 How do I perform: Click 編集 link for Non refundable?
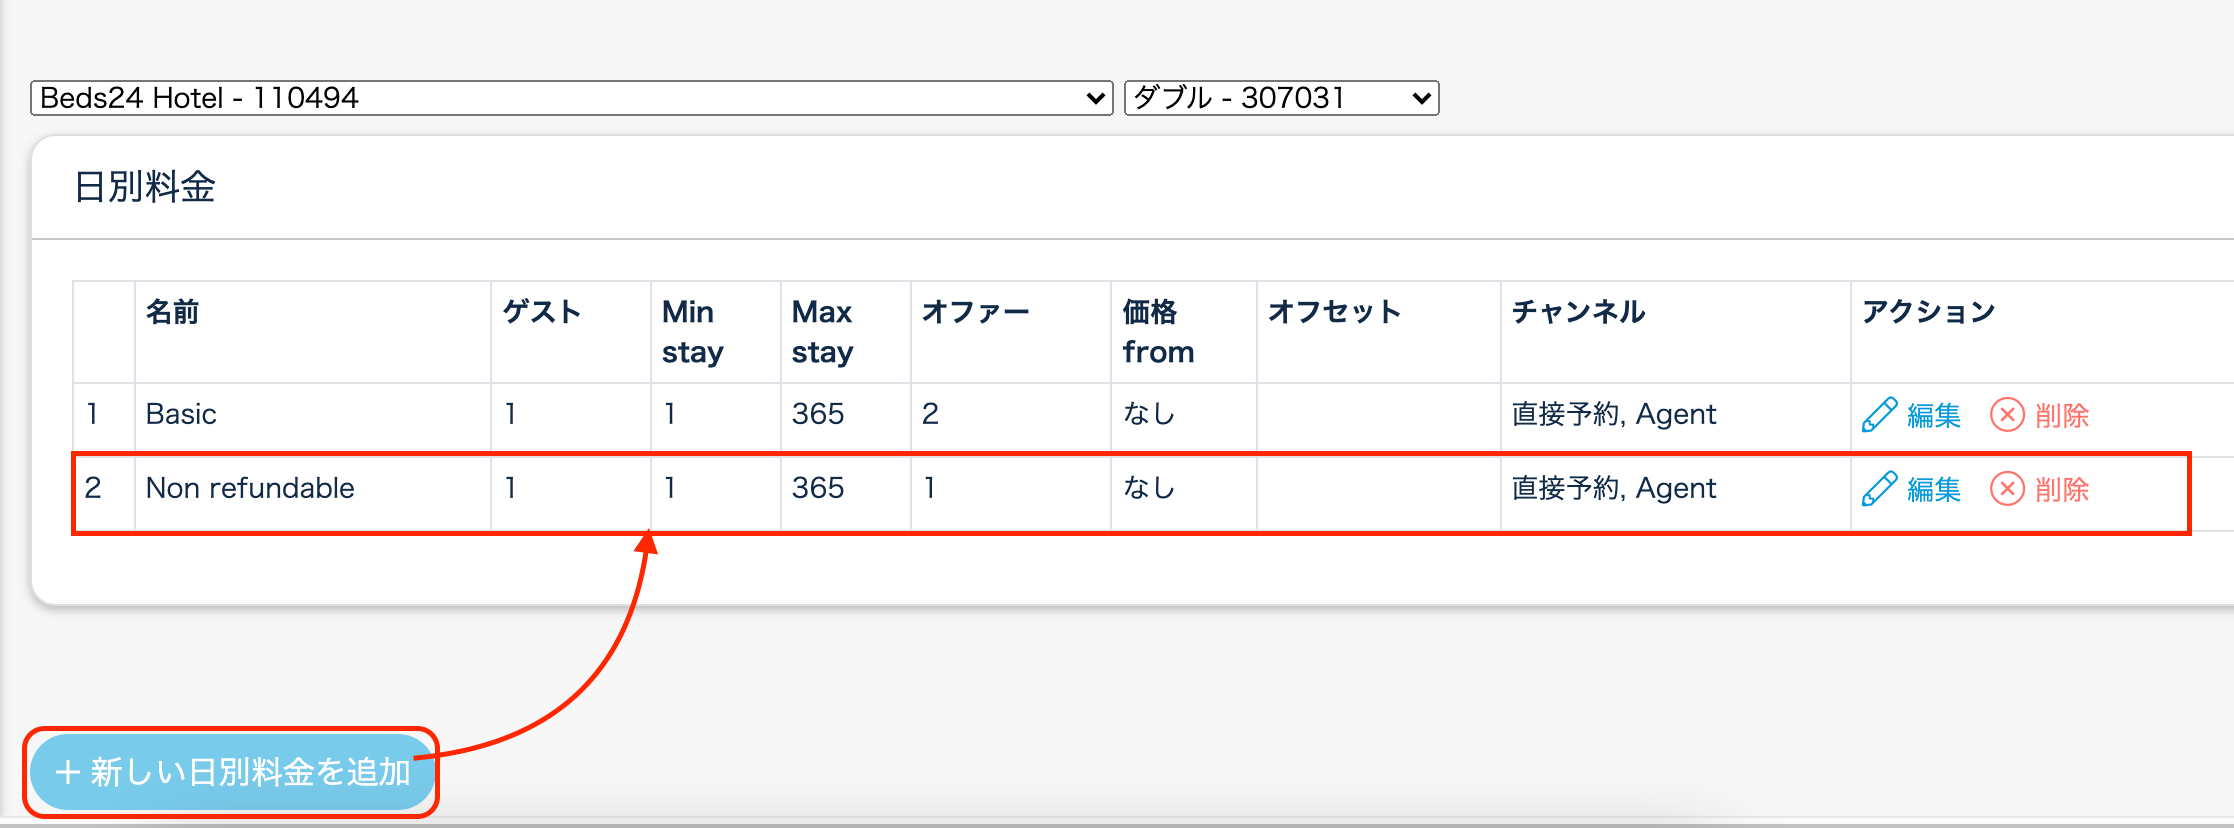[x=1933, y=489]
